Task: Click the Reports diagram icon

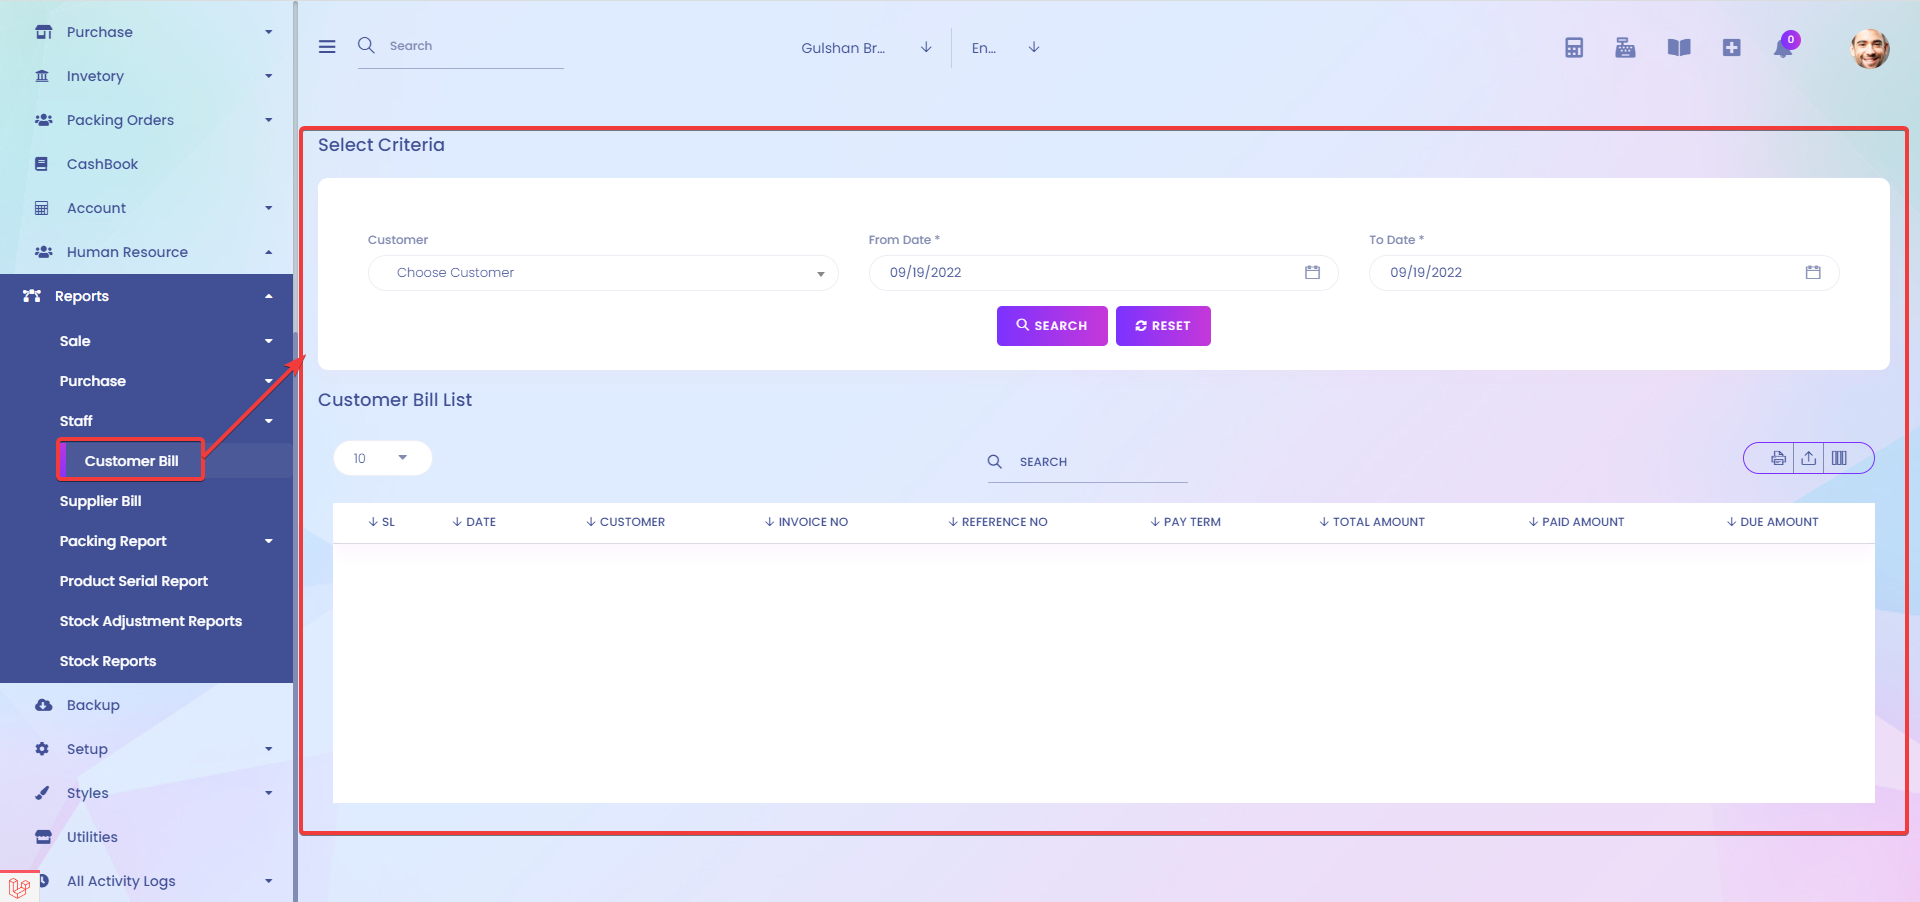Action: [x=32, y=296]
